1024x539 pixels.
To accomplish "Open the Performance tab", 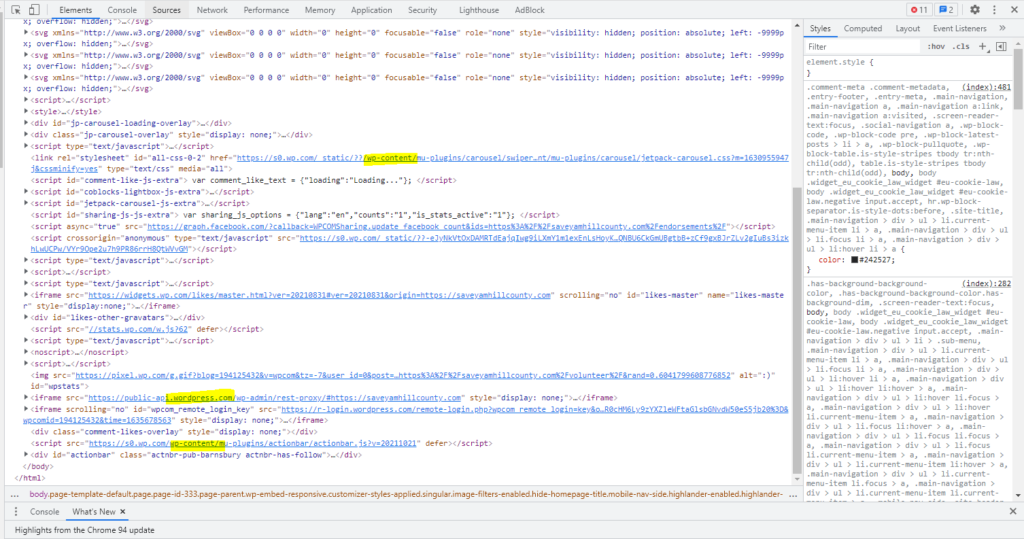I will pyautogui.click(x=266, y=10).
